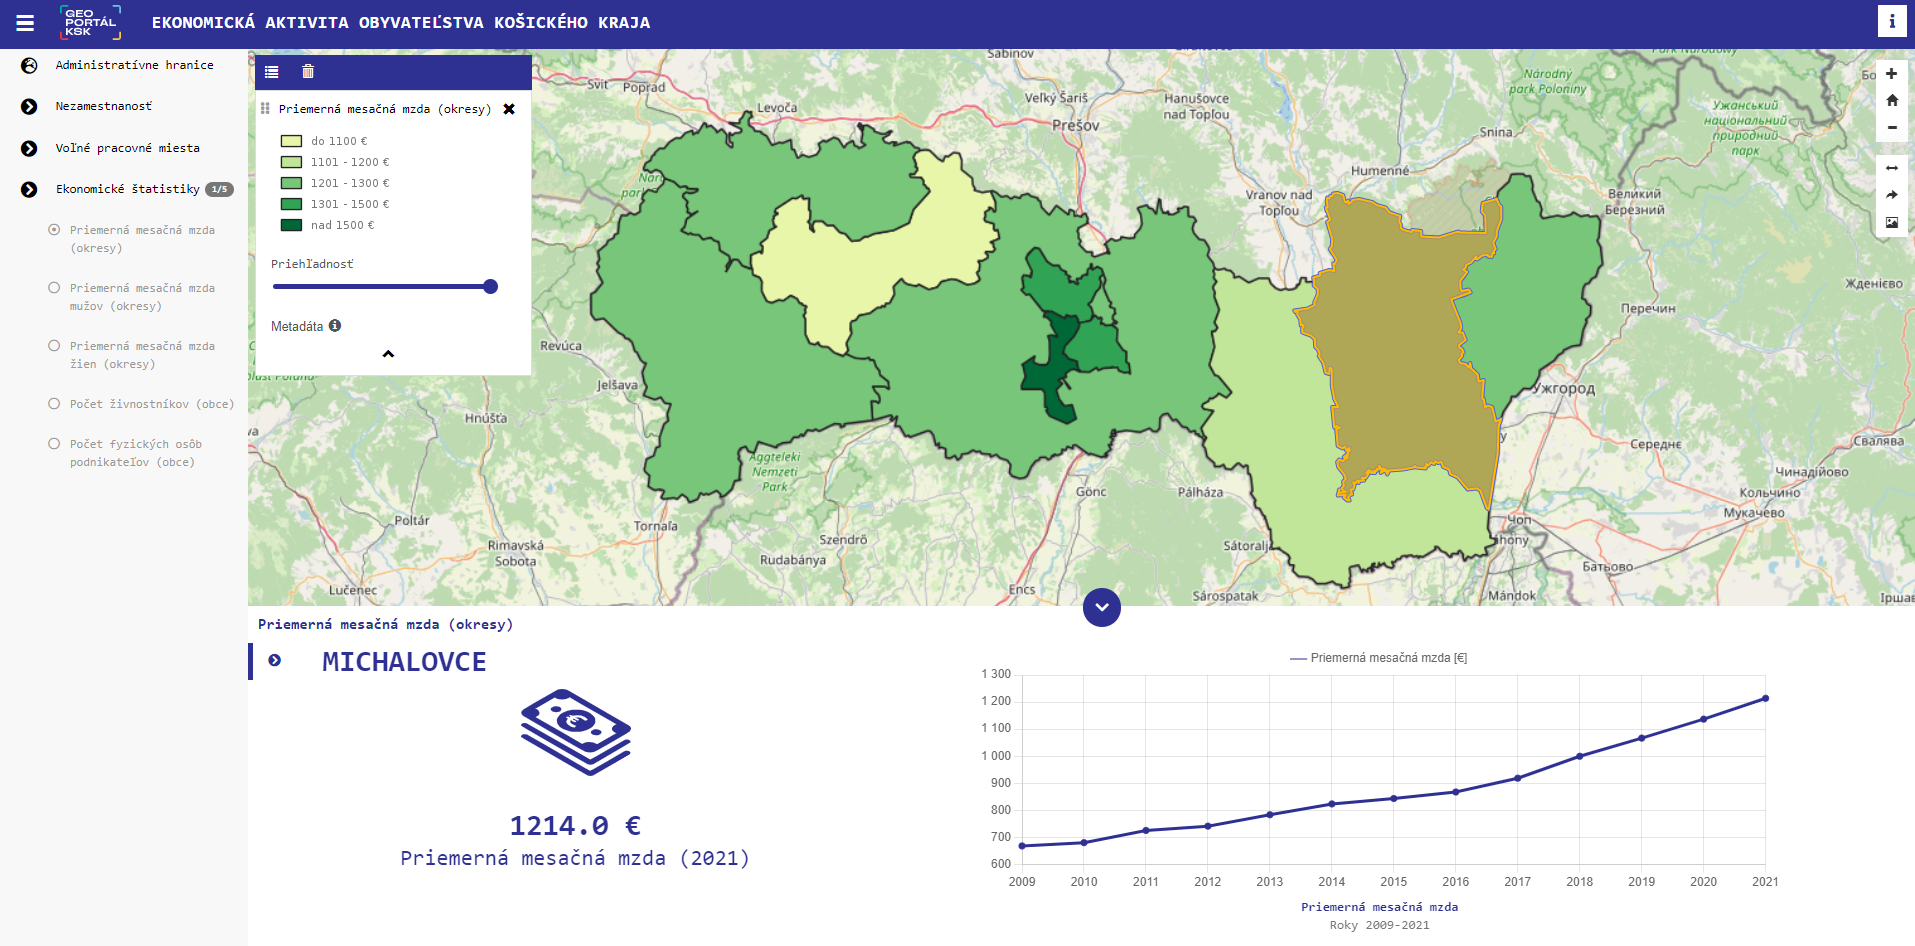Click the 'nad 1500 €' legend swatch
The width and height of the screenshot is (1915, 946).
click(x=291, y=225)
